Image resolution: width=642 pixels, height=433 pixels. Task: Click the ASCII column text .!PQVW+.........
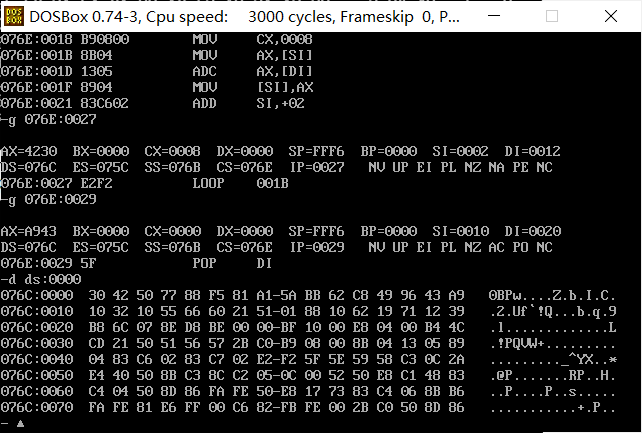pos(552,343)
